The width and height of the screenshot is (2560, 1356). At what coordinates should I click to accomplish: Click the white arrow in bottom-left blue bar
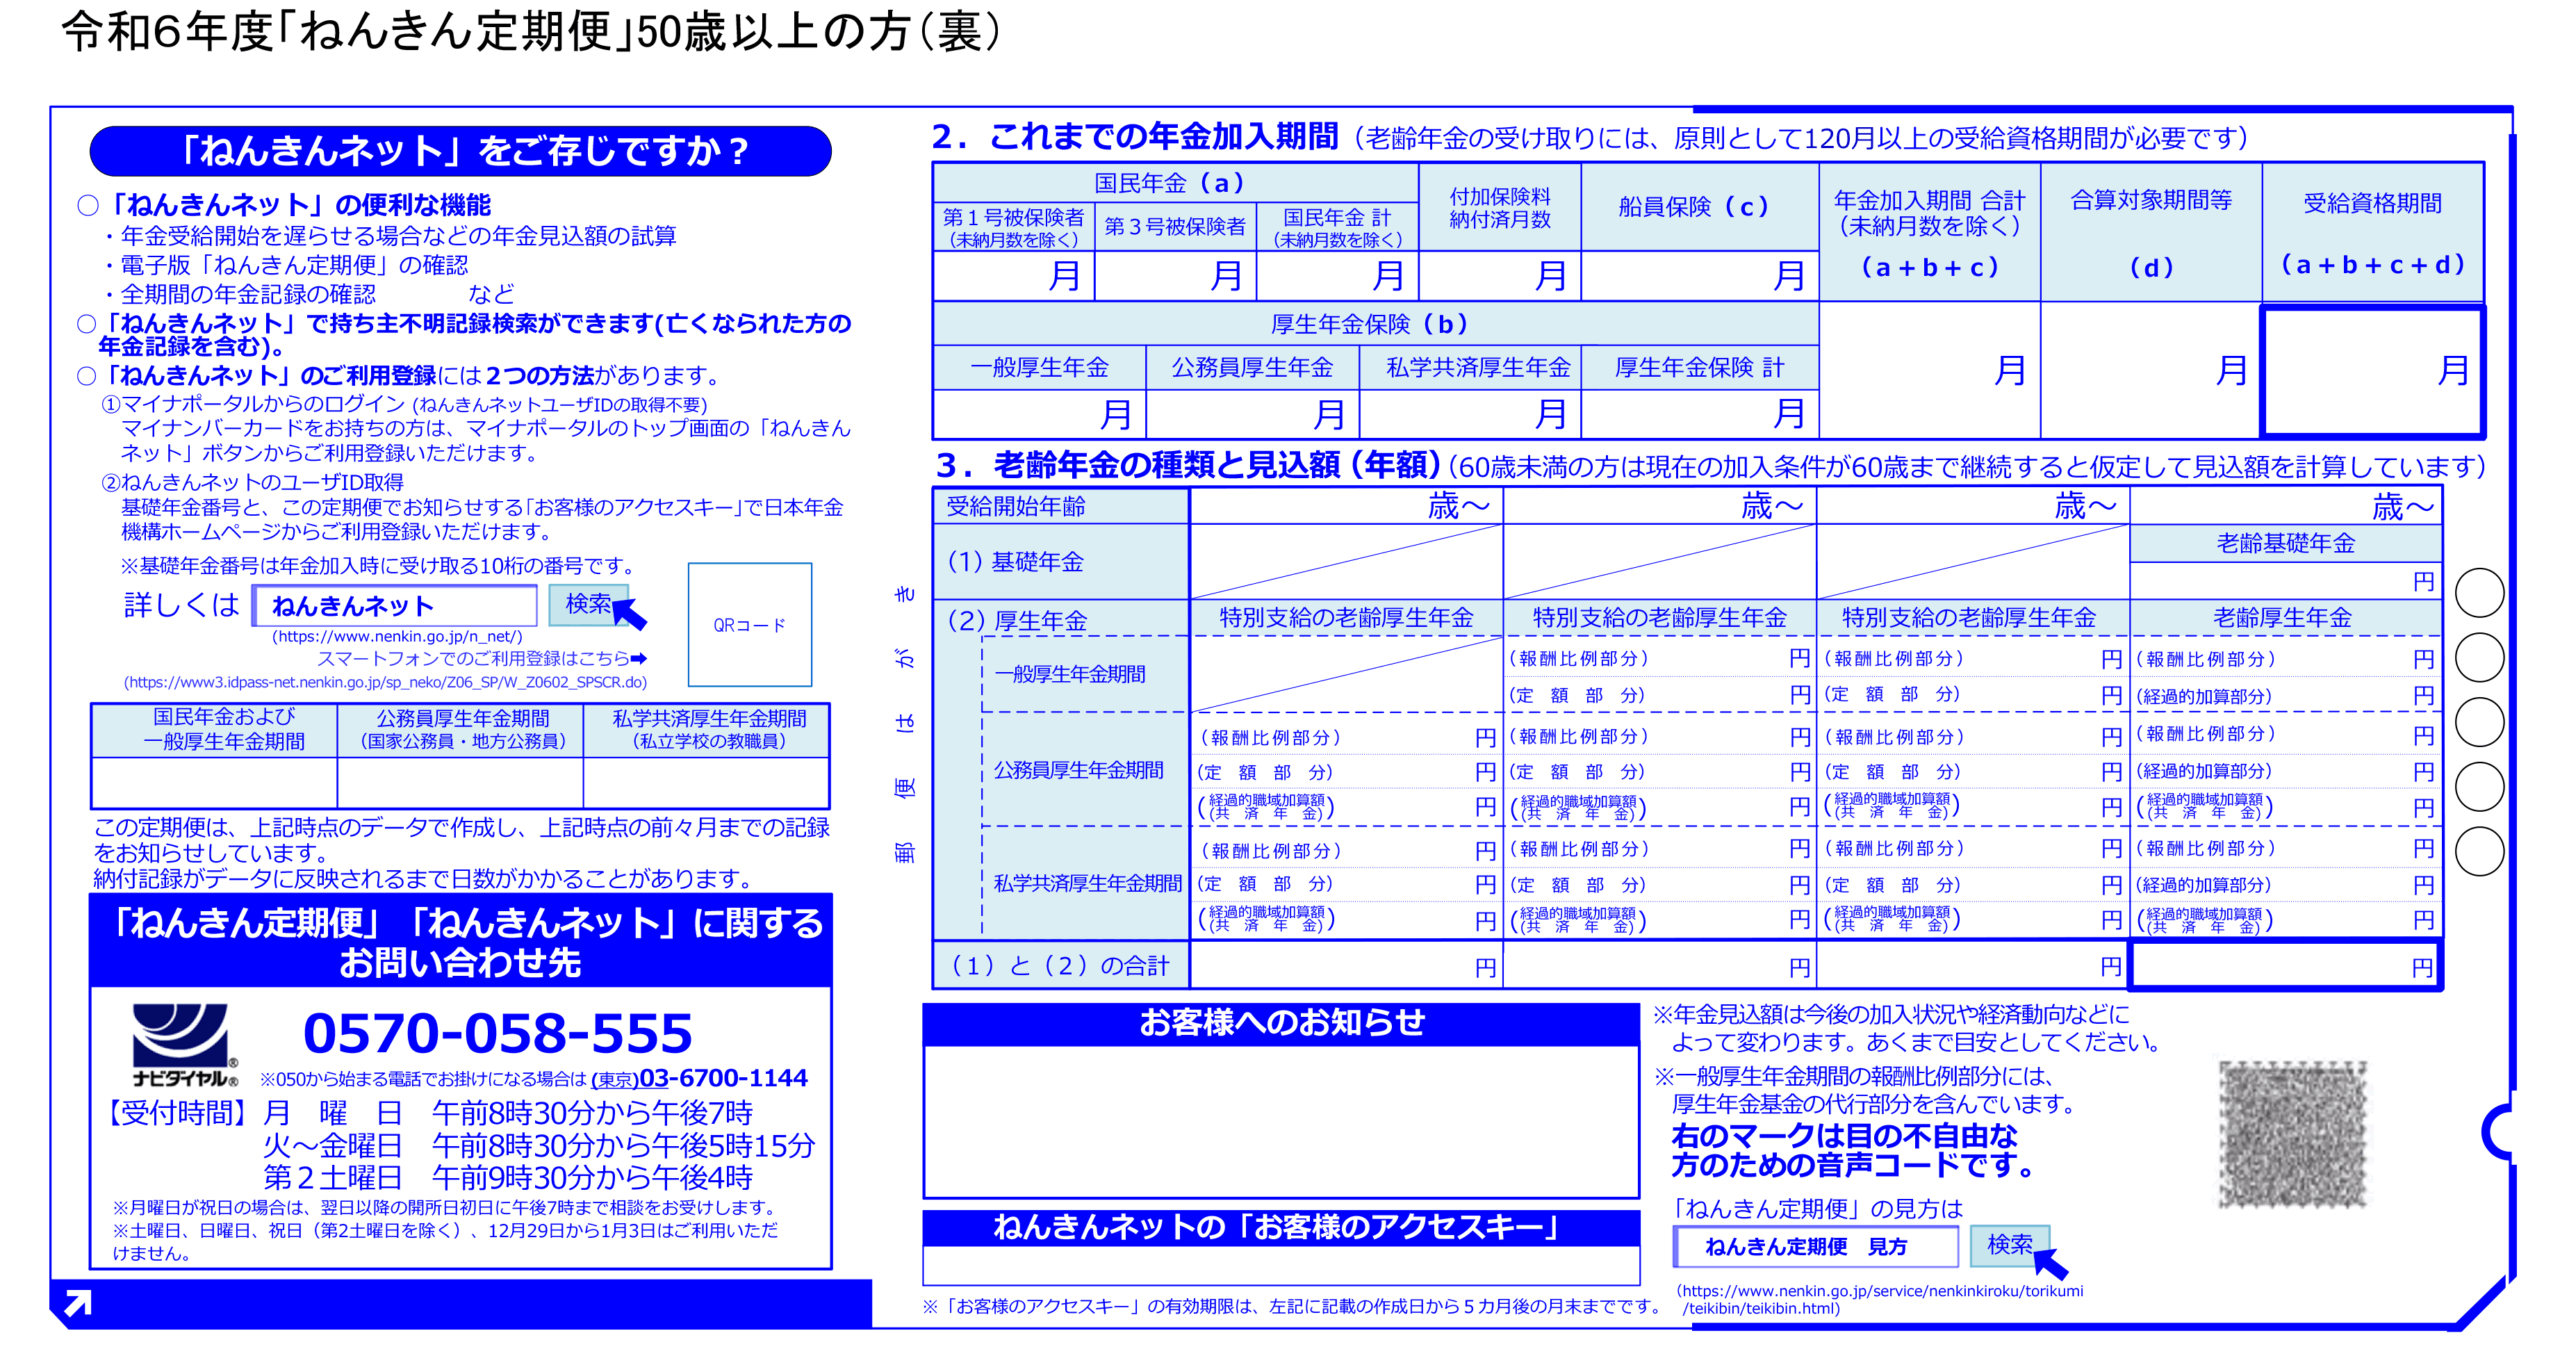tap(77, 1302)
